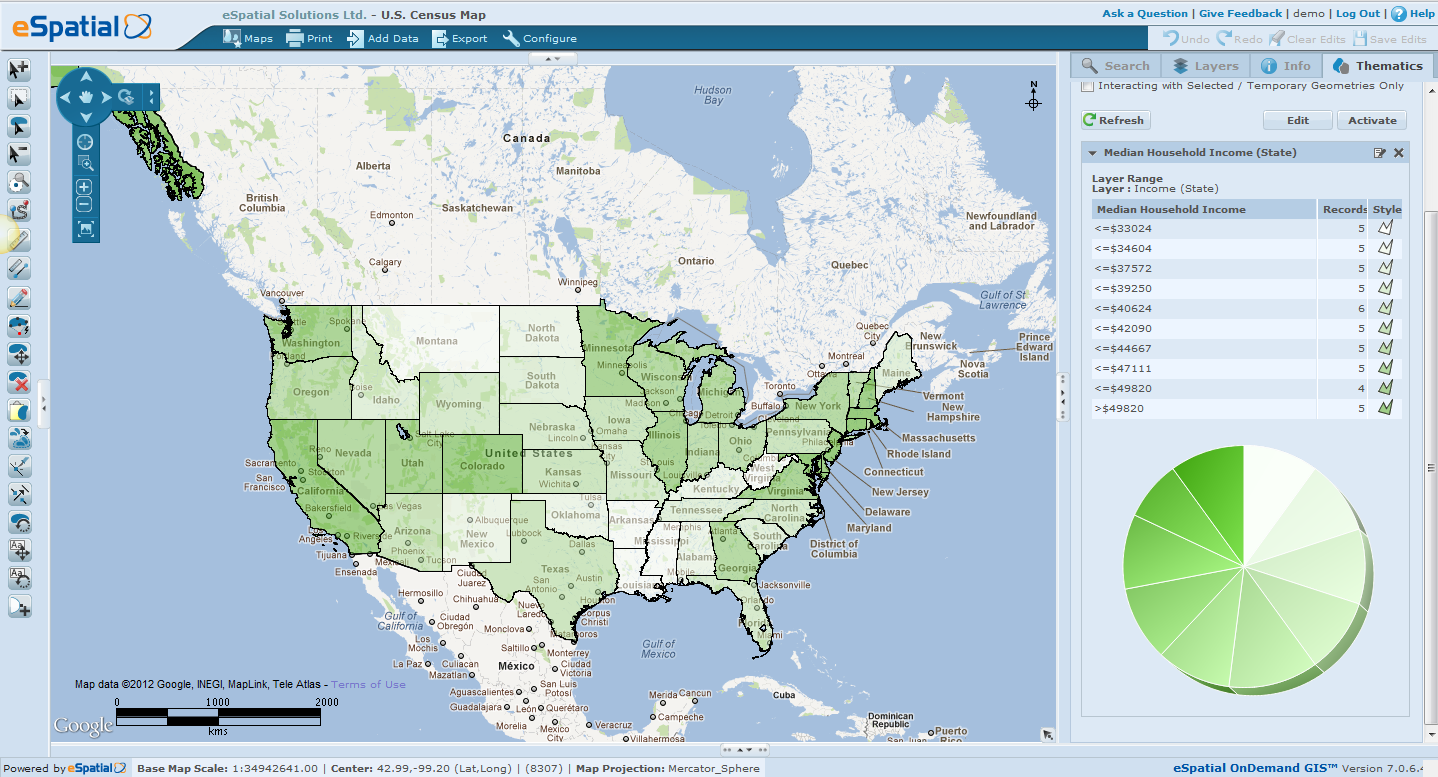
Task: Close the Median Household Income thematic
Action: (1399, 153)
